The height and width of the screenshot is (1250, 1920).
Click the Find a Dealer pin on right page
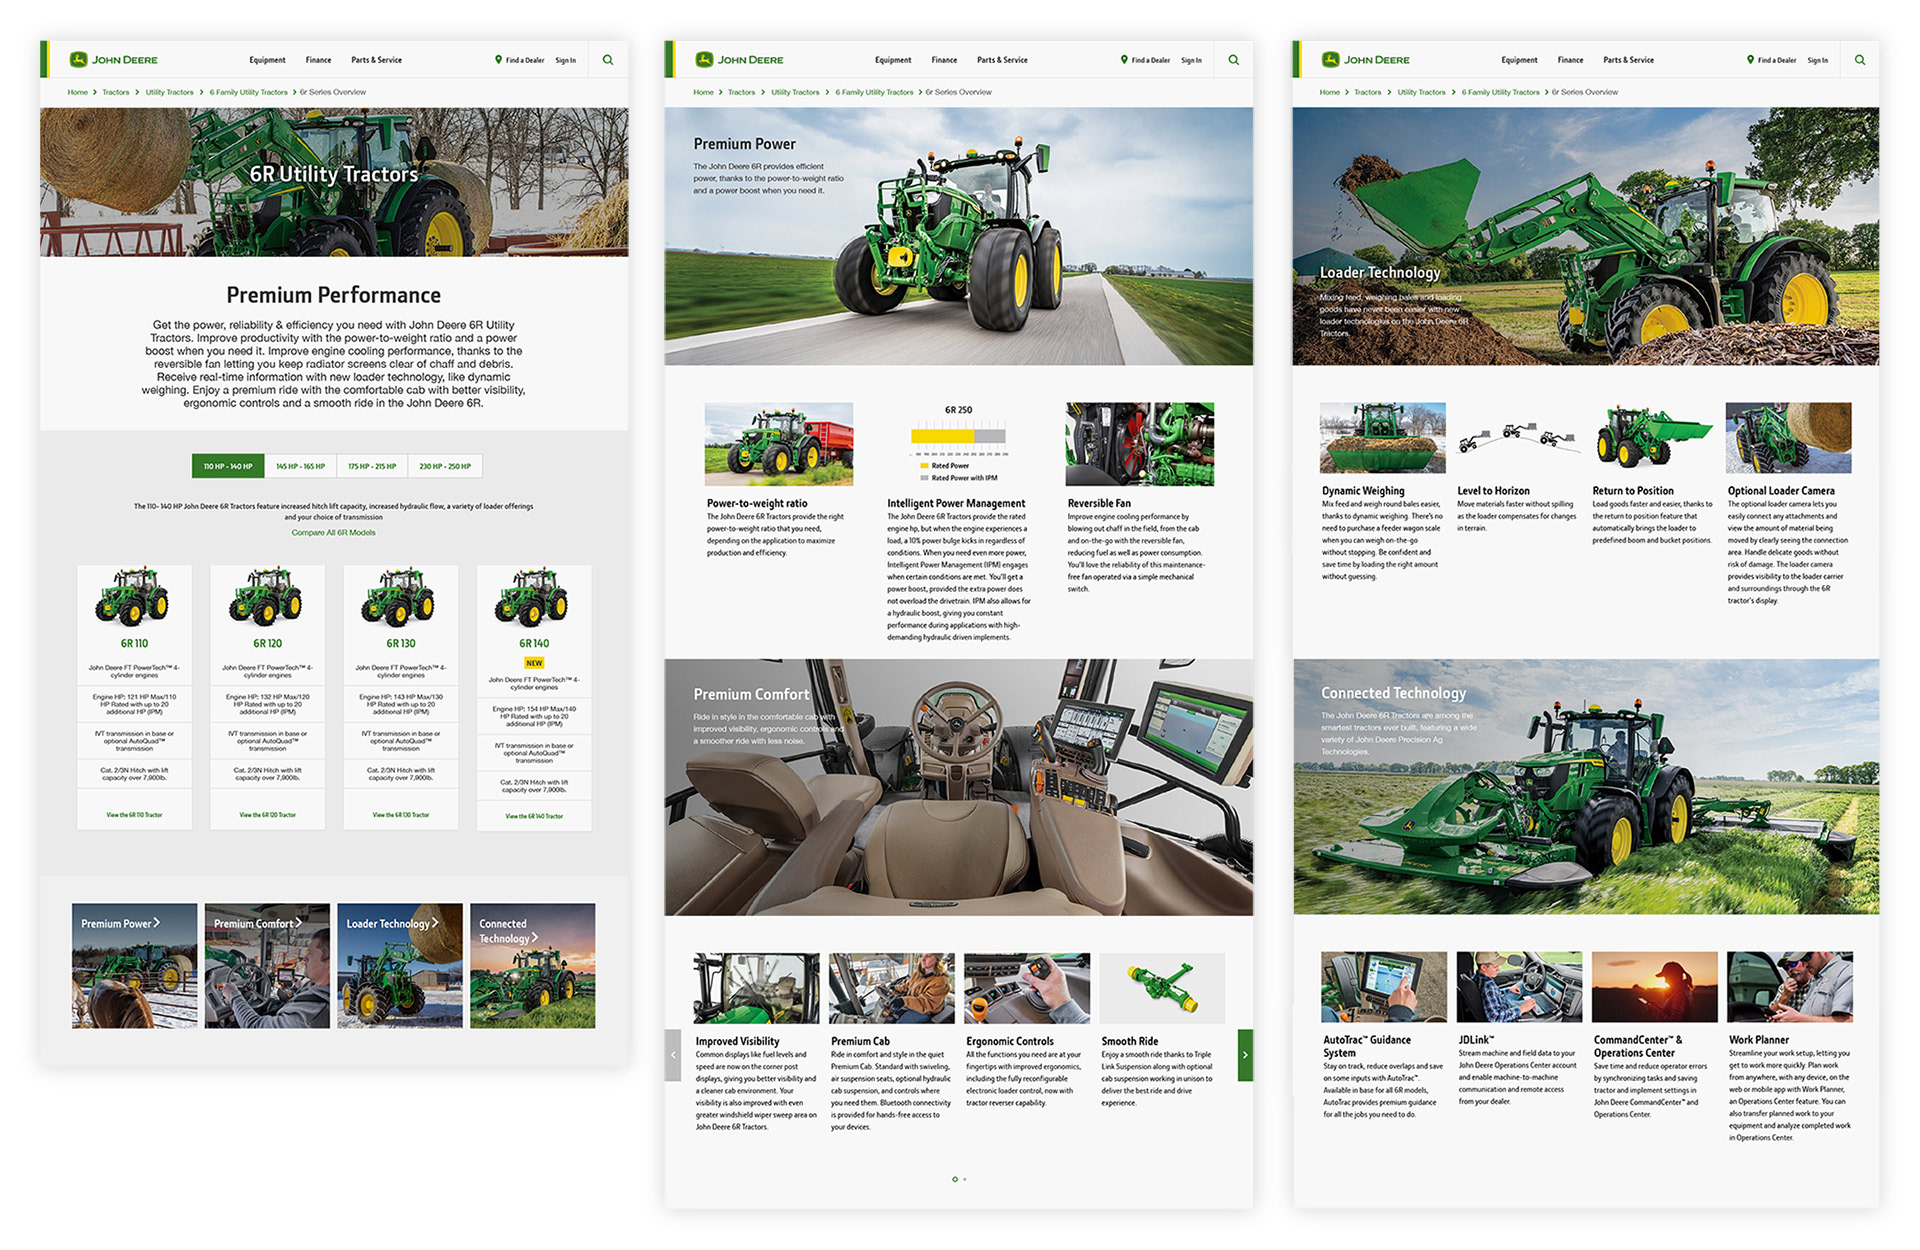point(1750,60)
